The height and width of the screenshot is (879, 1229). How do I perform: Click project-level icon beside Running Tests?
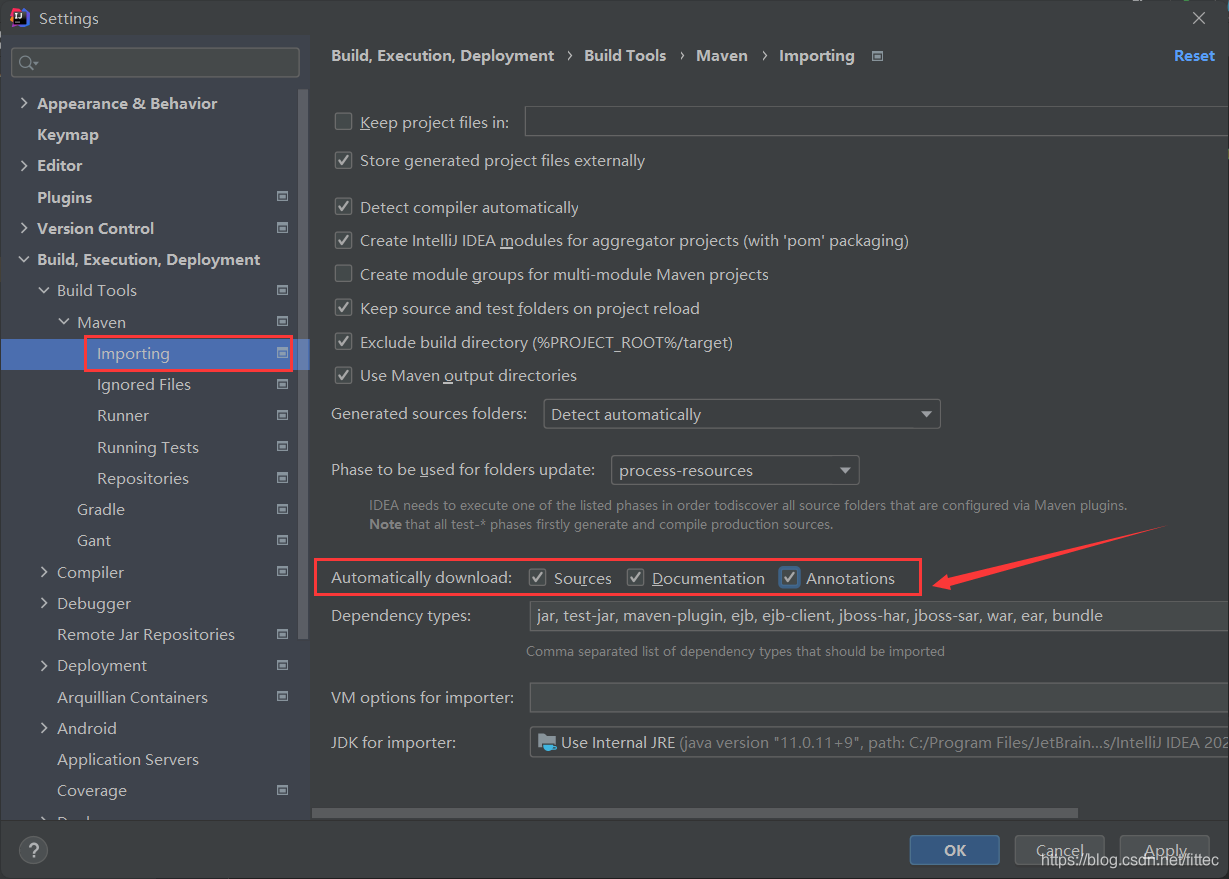tap(282, 447)
